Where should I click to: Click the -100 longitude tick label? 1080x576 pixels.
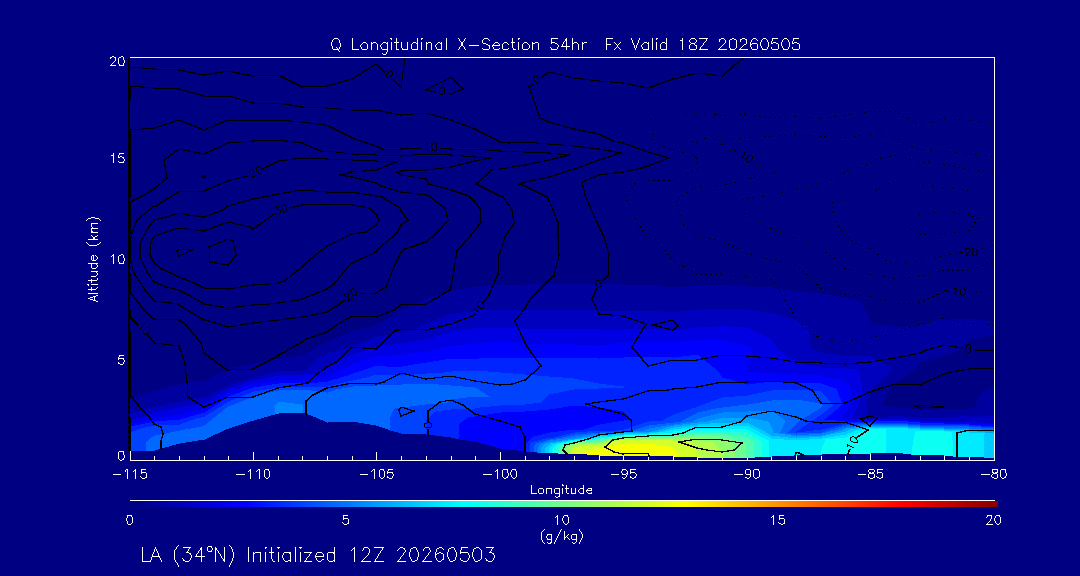[499, 475]
